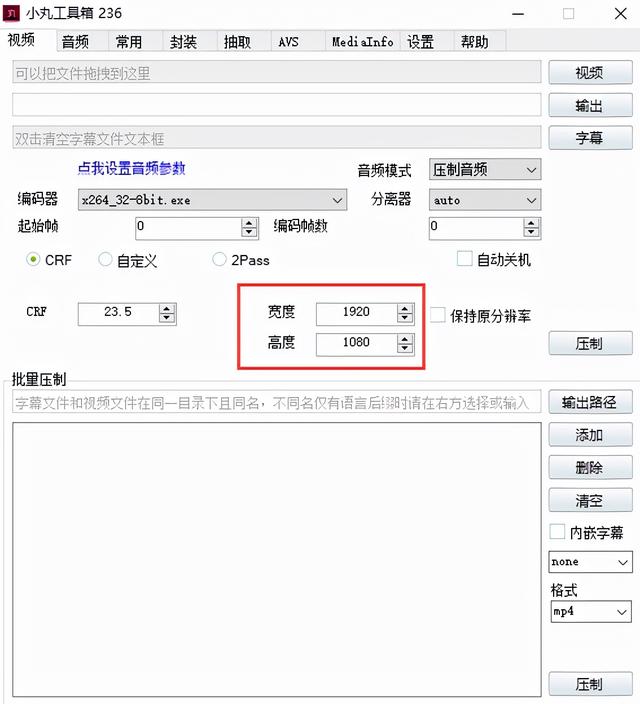640x704 pixels.
Task: Click the 编码帧数 number field
Action: tap(476, 228)
